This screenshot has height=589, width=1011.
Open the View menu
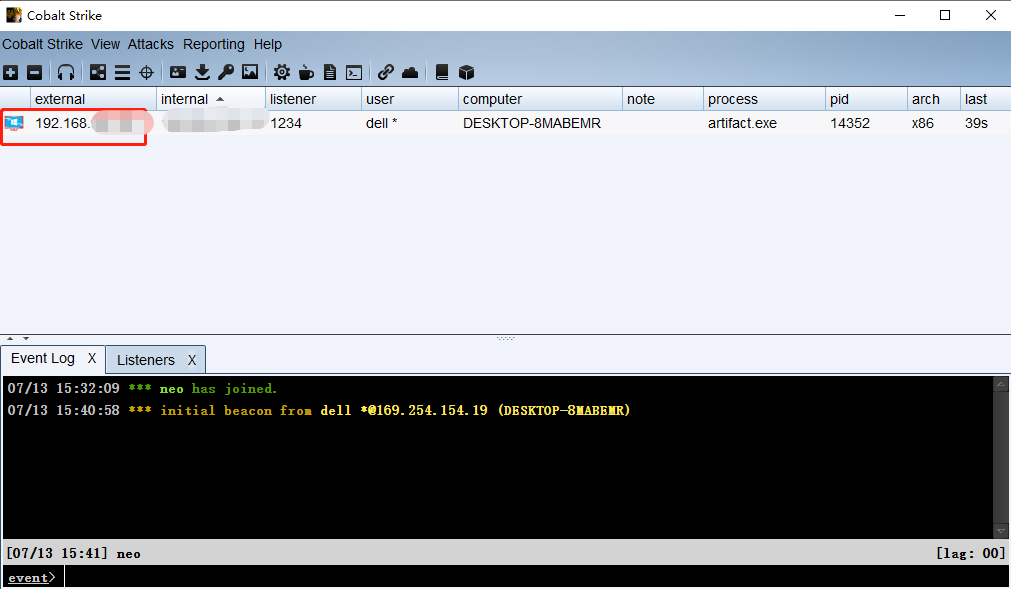[x=105, y=44]
